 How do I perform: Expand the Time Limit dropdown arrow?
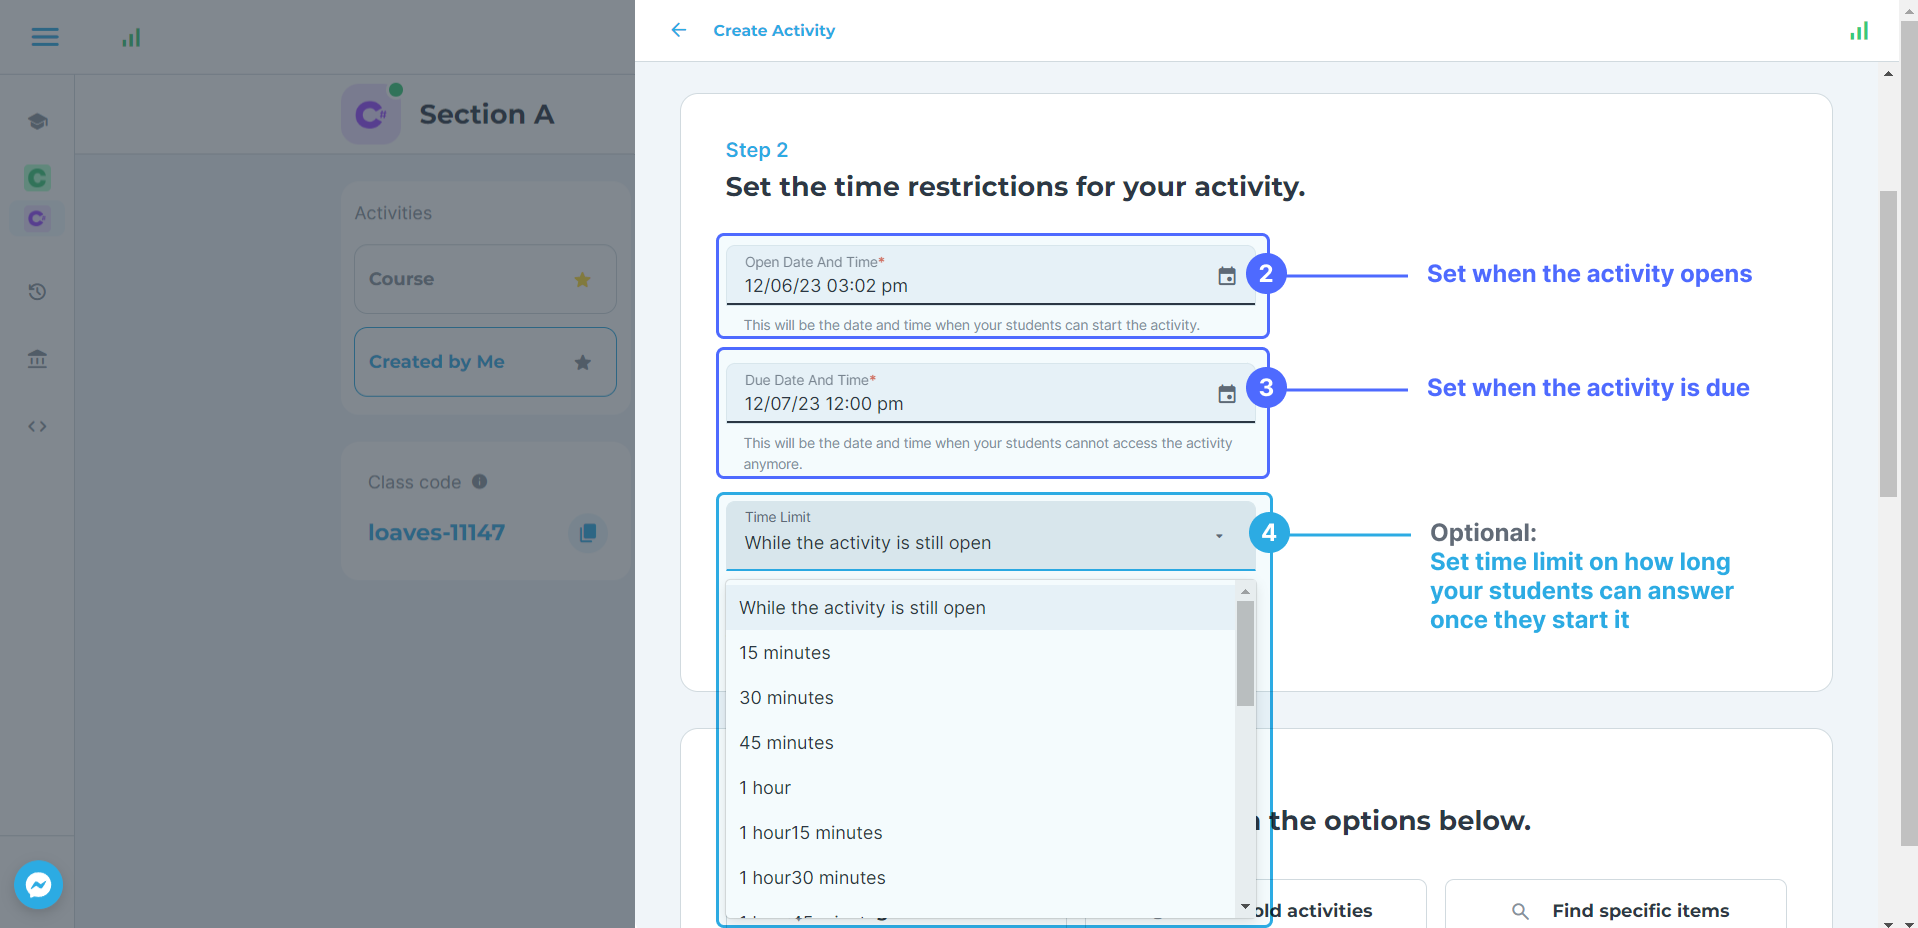point(1219,536)
